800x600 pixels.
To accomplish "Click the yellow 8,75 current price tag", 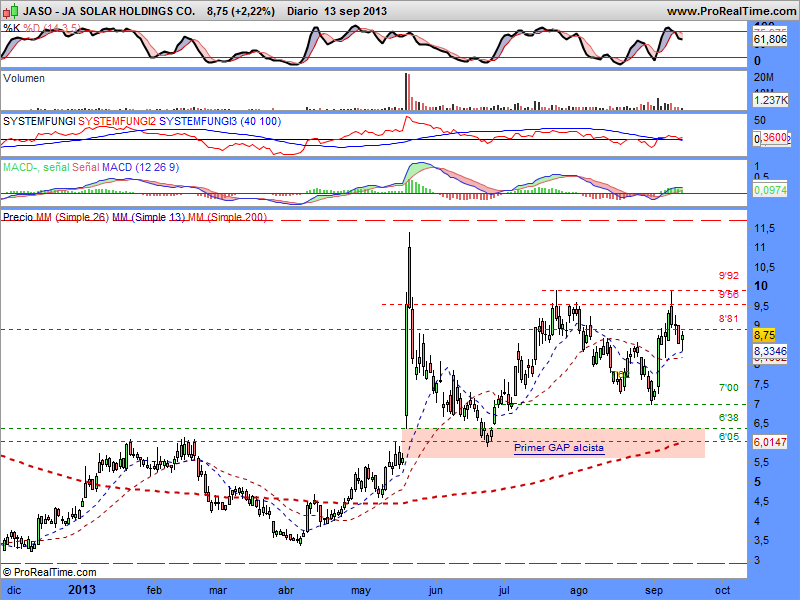I will 764,335.
